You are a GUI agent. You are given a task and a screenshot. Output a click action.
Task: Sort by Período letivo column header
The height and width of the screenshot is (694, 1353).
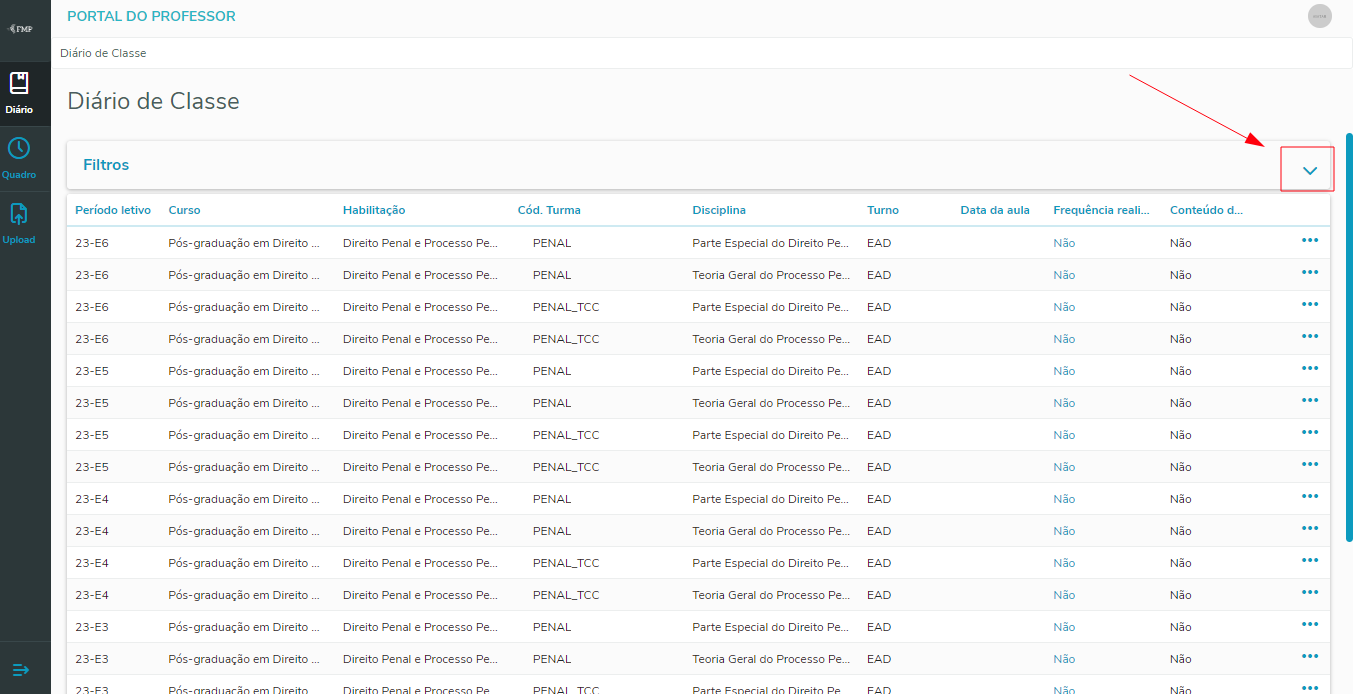113,210
